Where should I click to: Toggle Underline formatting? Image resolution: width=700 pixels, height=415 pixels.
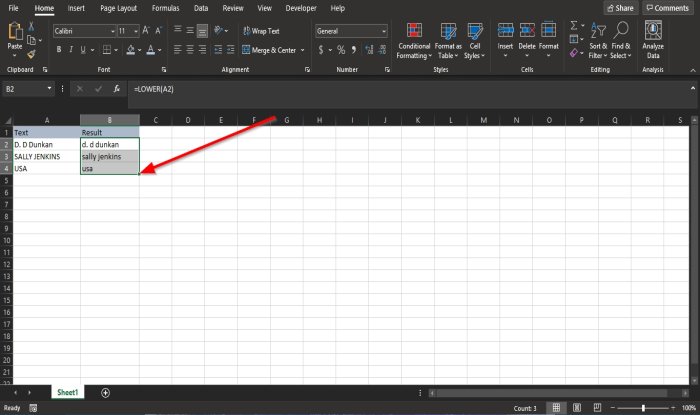(x=83, y=50)
